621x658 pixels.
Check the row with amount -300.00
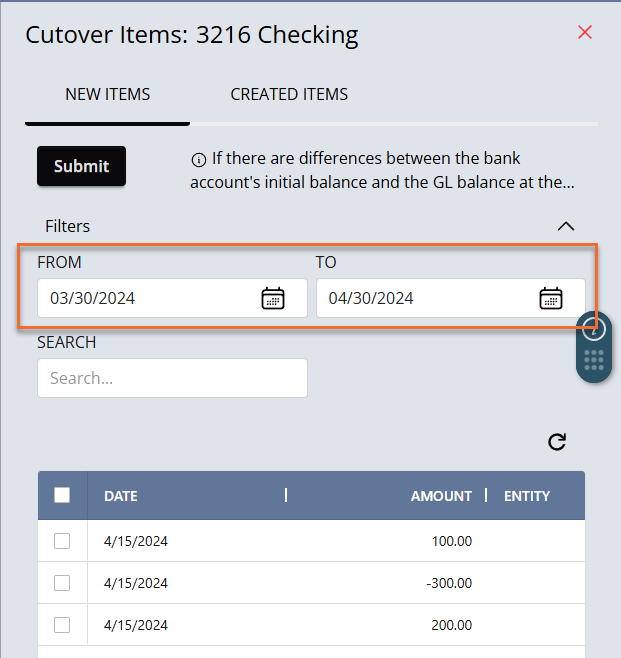tap(62, 583)
